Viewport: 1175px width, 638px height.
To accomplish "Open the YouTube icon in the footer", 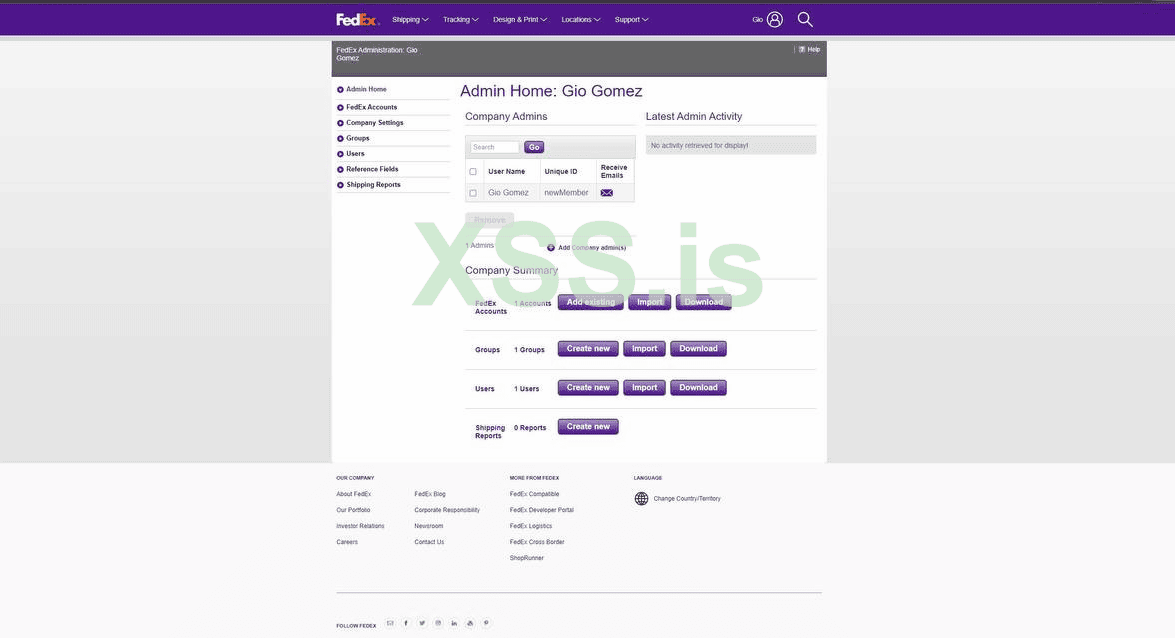I will point(470,623).
